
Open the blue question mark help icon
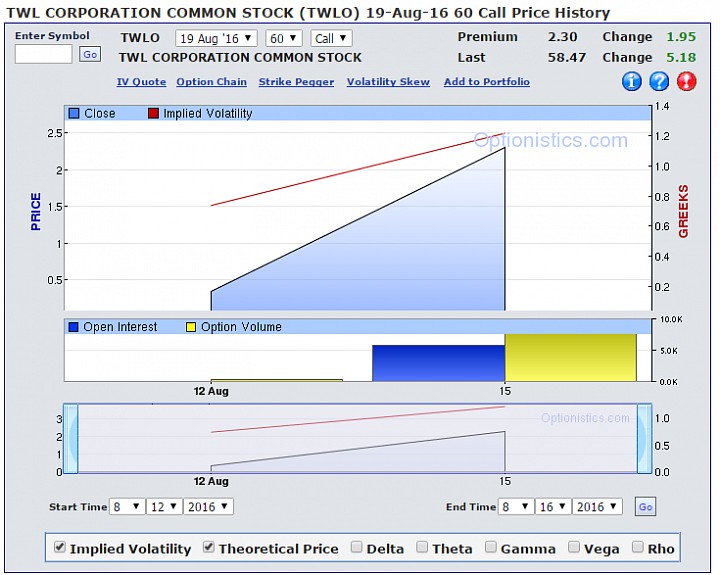tap(659, 81)
